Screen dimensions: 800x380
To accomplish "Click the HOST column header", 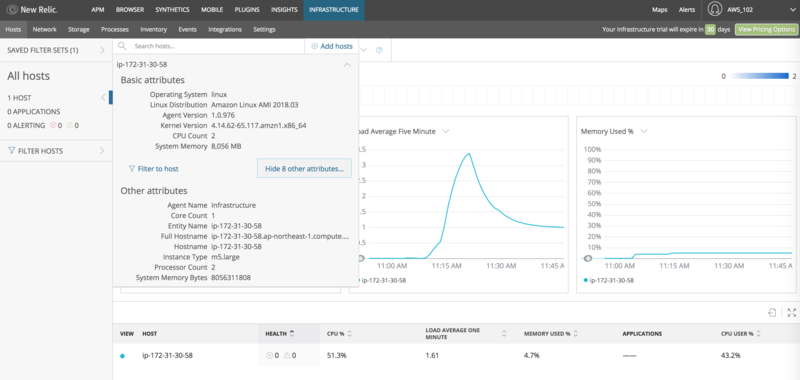I will (x=150, y=334).
